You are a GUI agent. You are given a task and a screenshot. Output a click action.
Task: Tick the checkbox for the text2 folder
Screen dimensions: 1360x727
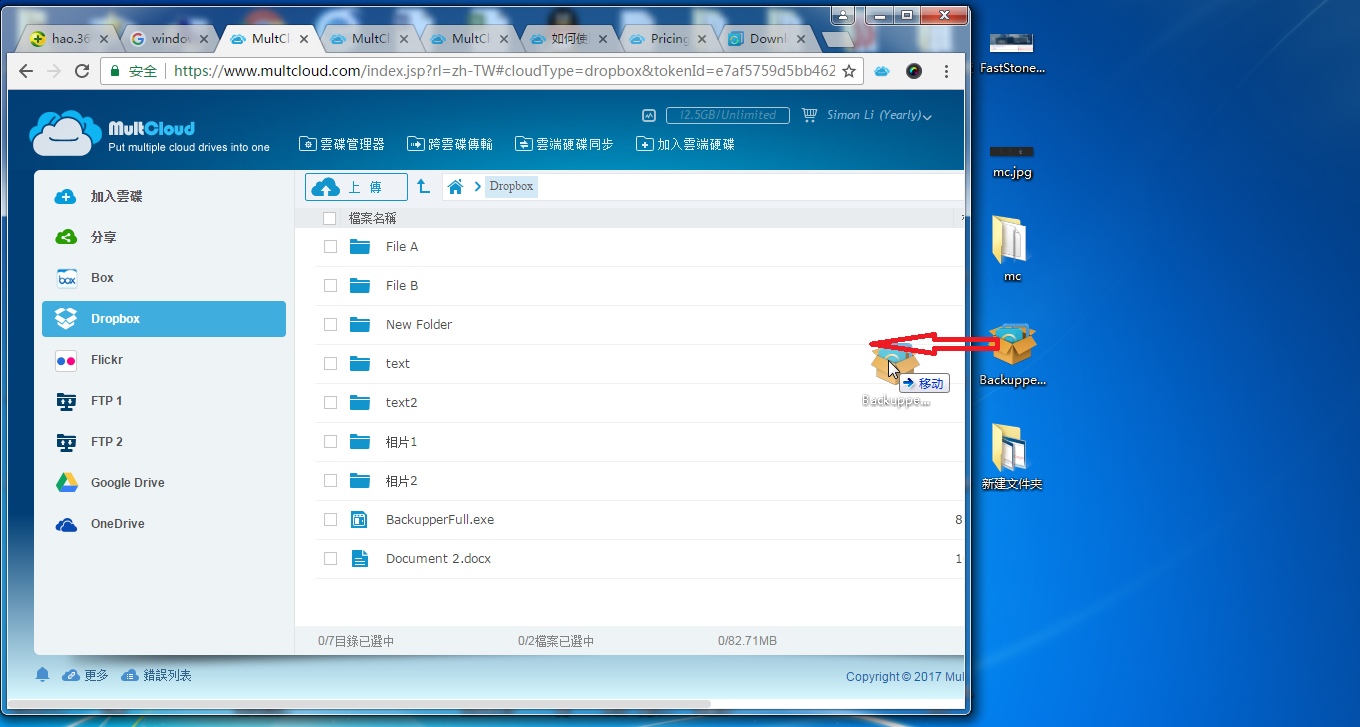tap(330, 403)
